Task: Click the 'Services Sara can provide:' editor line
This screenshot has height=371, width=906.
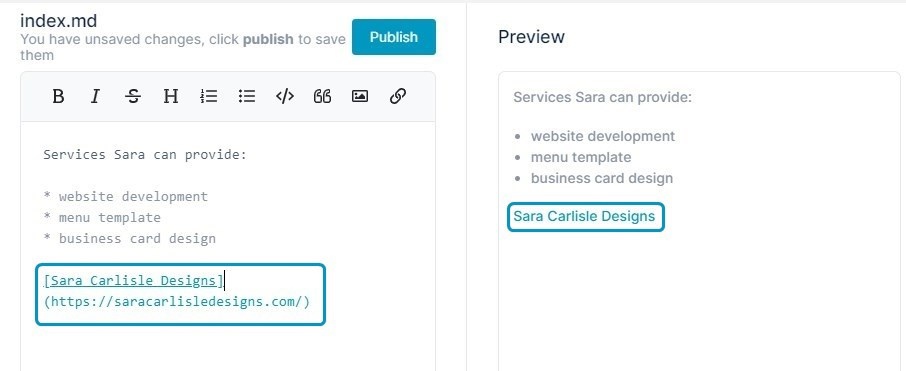Action: point(145,155)
